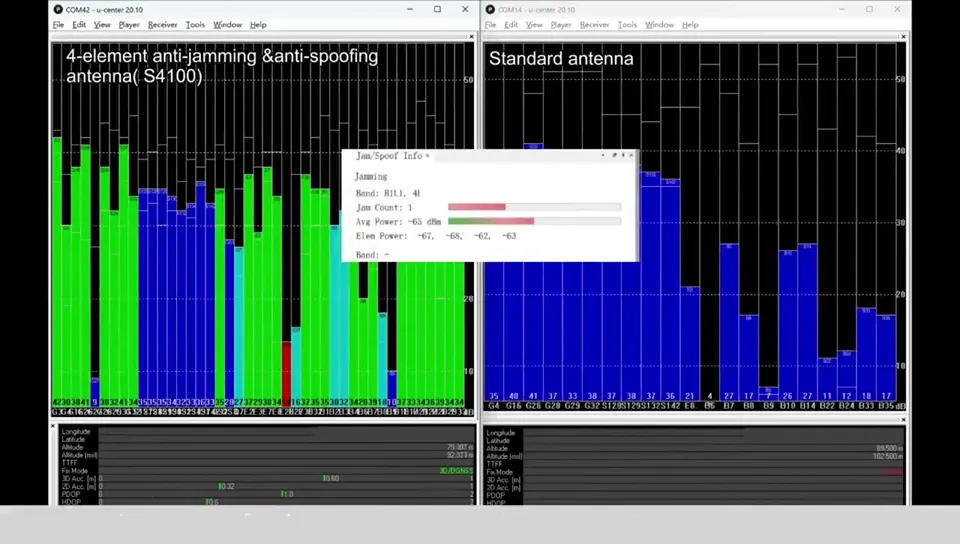Click Fix Mode row label in COM42 panel
This screenshot has height=544, width=960.
click(x=75, y=471)
